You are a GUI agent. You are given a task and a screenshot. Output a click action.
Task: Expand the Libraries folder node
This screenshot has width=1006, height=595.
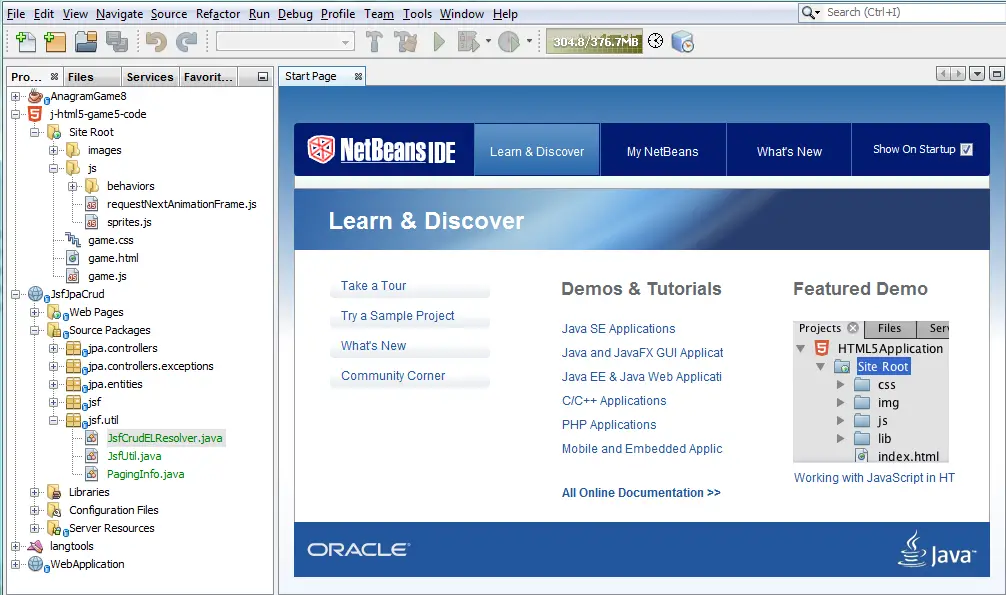(35, 492)
